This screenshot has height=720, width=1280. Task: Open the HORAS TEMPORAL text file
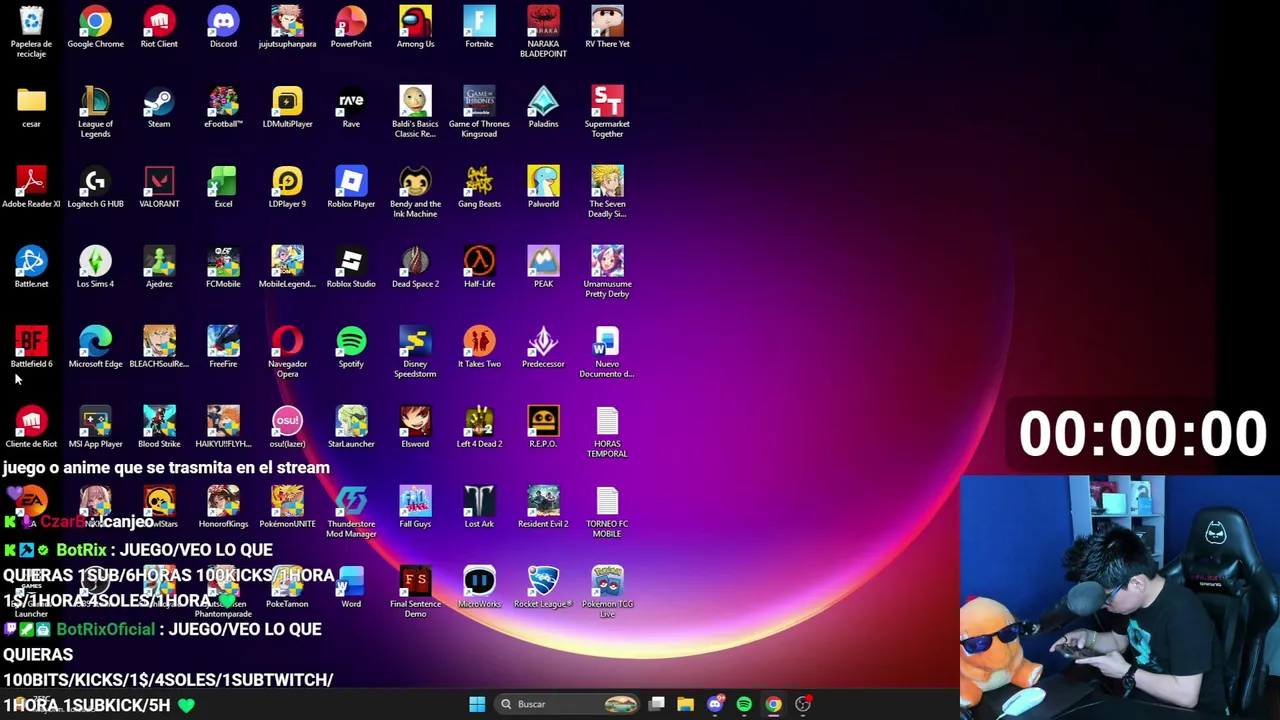(607, 431)
